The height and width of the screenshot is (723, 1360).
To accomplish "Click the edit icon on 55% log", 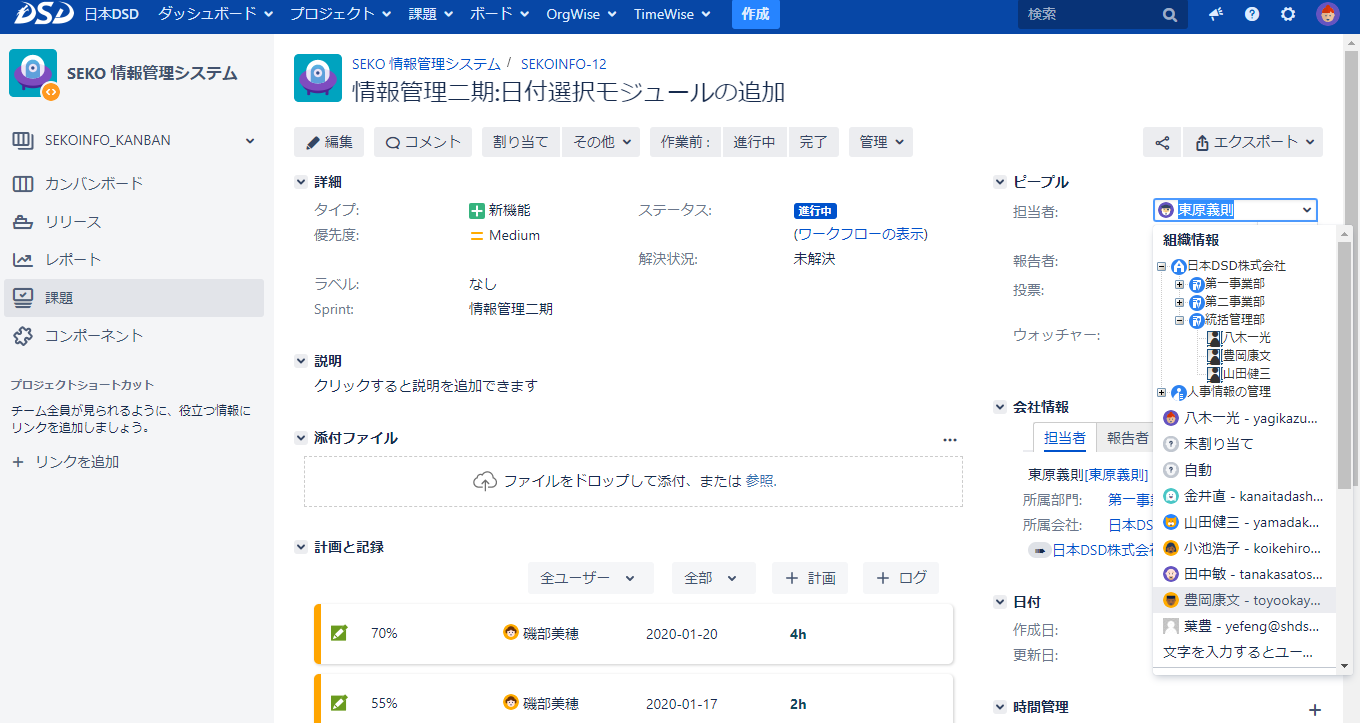I will point(339,704).
